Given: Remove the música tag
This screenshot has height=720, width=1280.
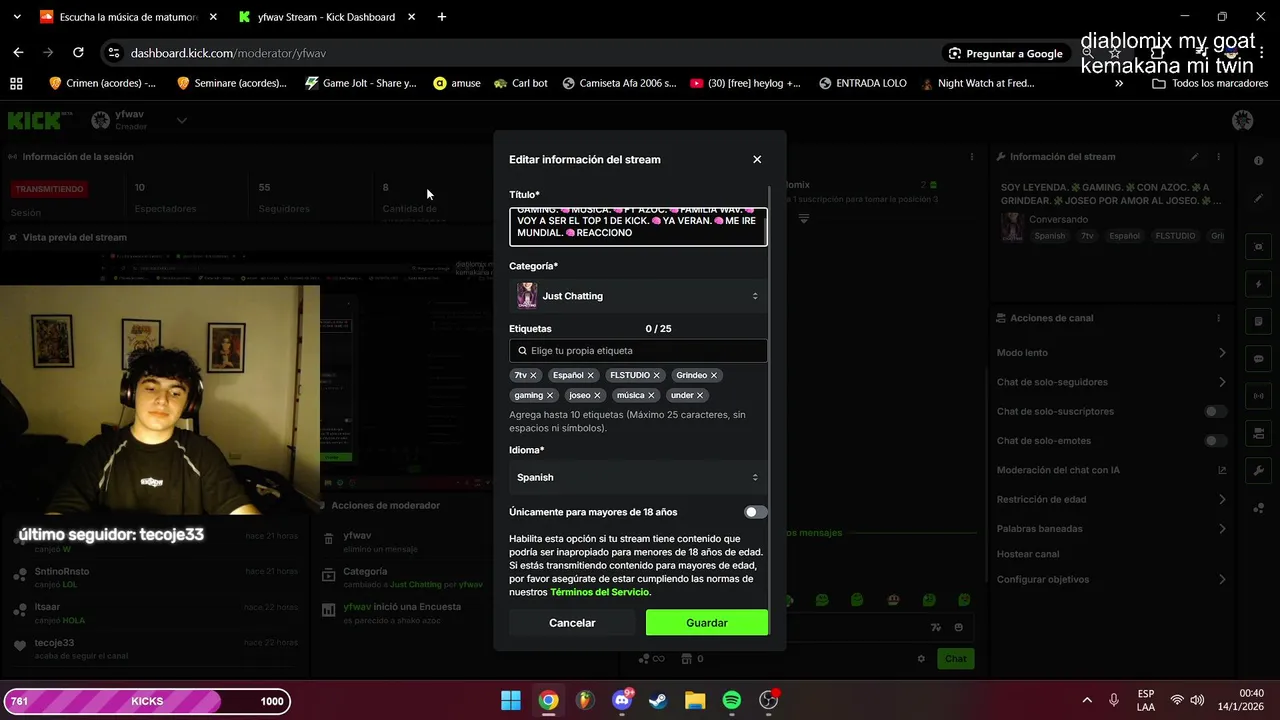Looking at the screenshot, I should coord(651,395).
